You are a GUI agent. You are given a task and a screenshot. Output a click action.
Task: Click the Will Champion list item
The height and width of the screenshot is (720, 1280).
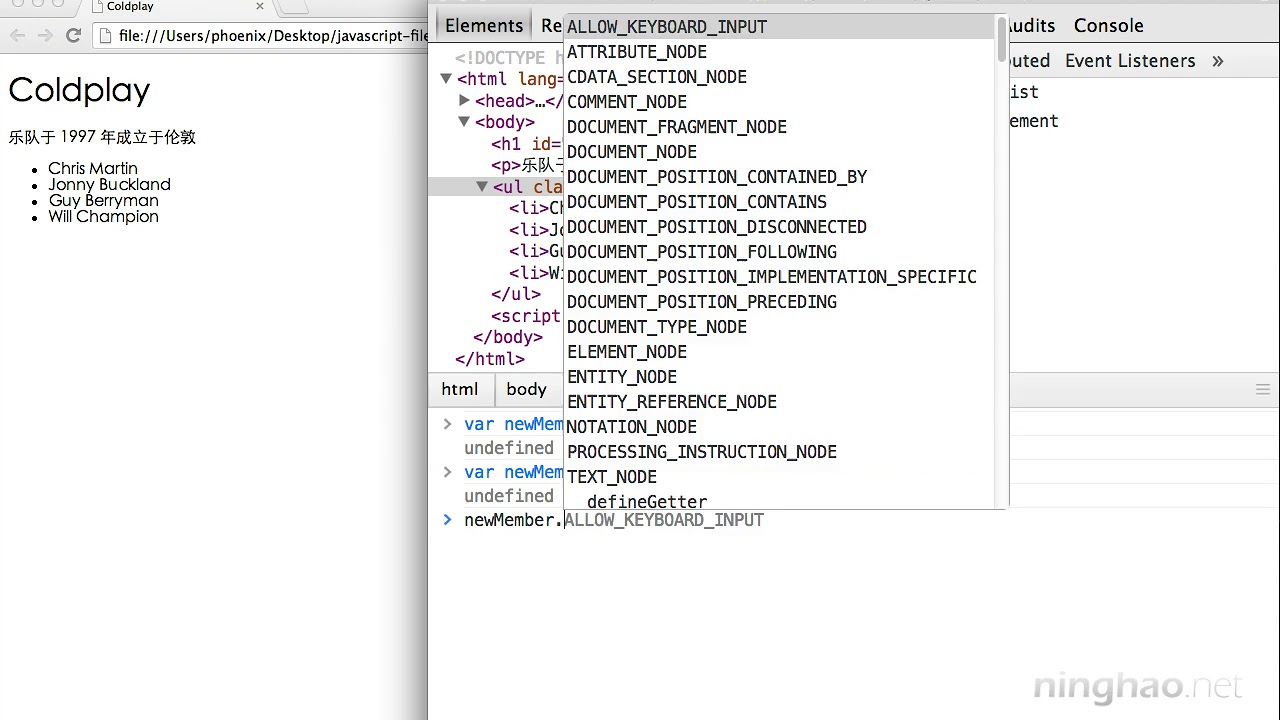pos(103,216)
